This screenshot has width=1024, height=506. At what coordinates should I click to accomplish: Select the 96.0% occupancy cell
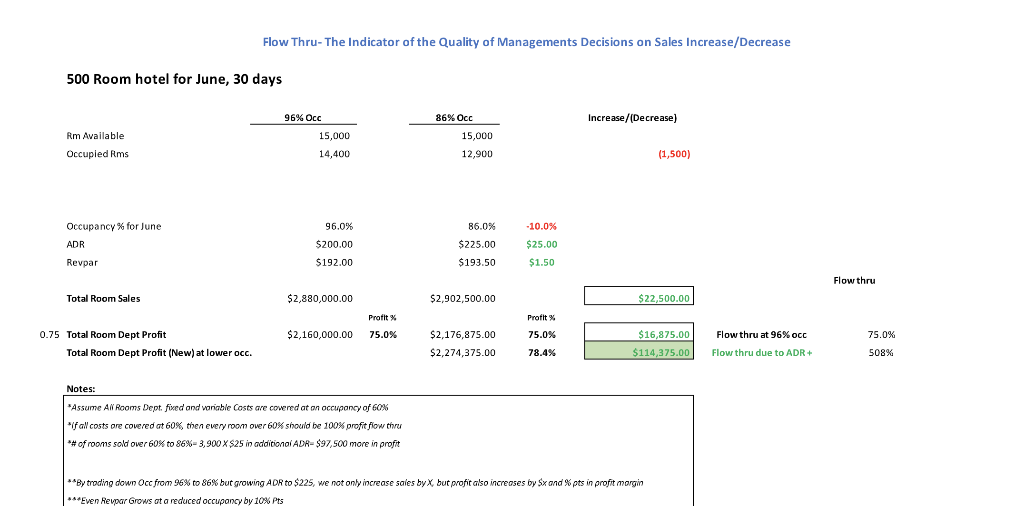[x=339, y=227]
